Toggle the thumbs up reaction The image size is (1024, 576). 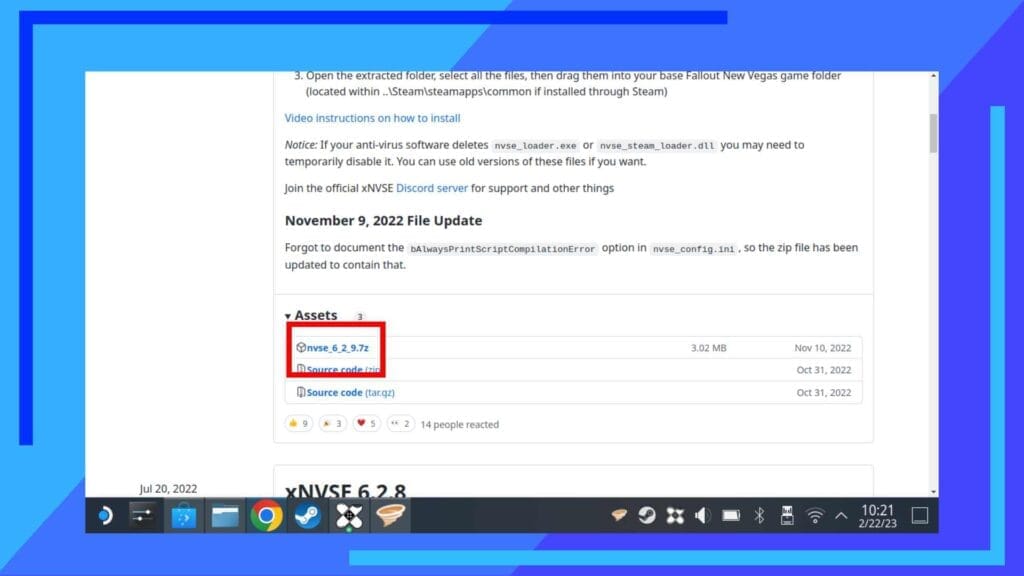pos(298,424)
